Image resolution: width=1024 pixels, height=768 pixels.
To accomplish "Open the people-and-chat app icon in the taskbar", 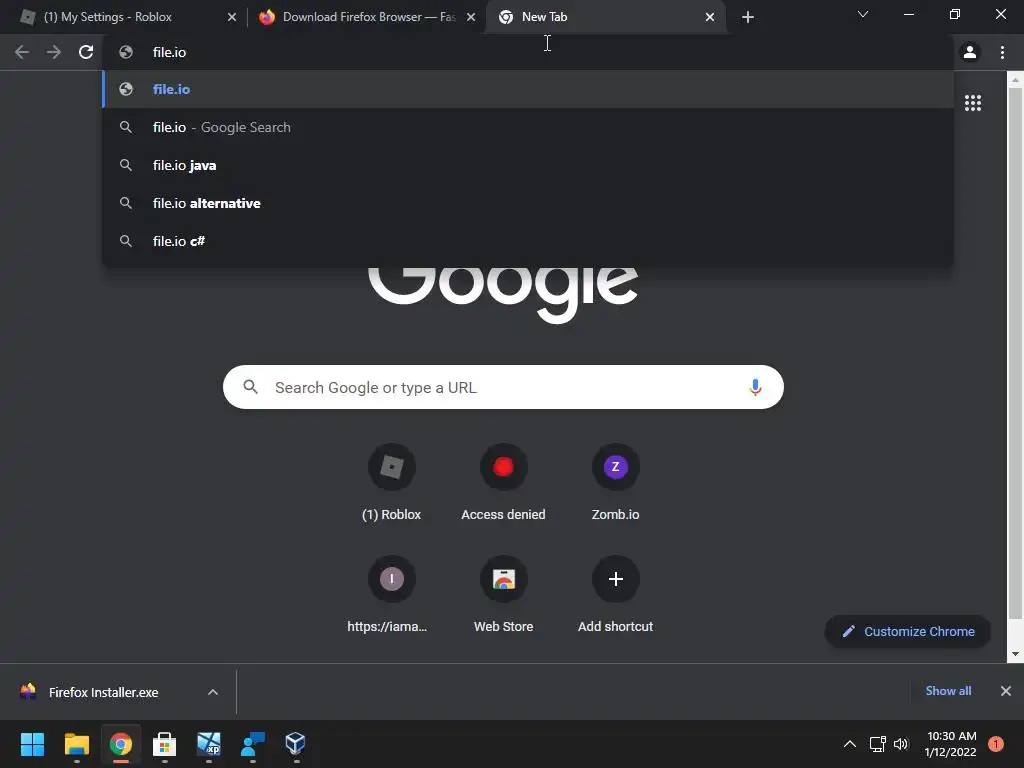I will (x=253, y=744).
